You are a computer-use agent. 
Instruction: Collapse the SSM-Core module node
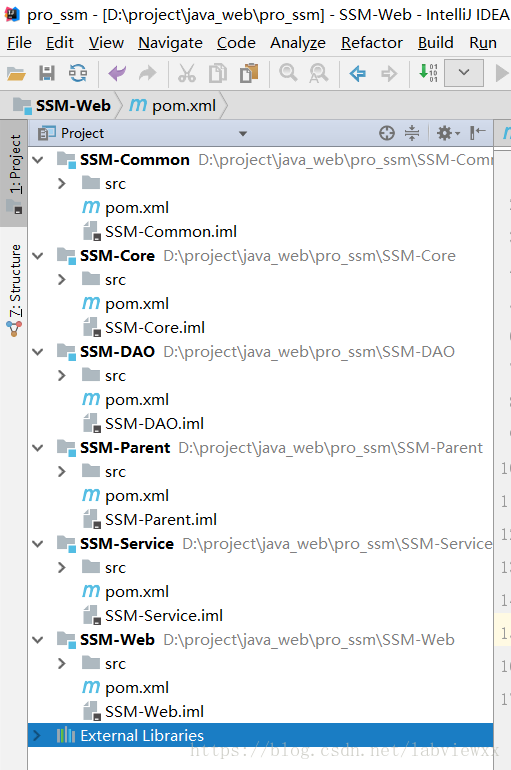[x=38, y=255]
